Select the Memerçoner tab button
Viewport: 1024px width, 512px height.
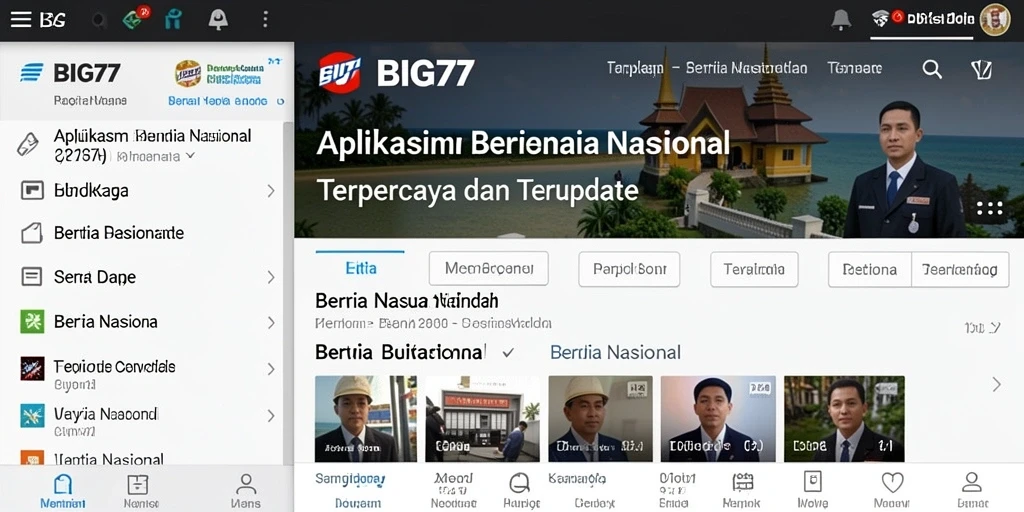[488, 268]
